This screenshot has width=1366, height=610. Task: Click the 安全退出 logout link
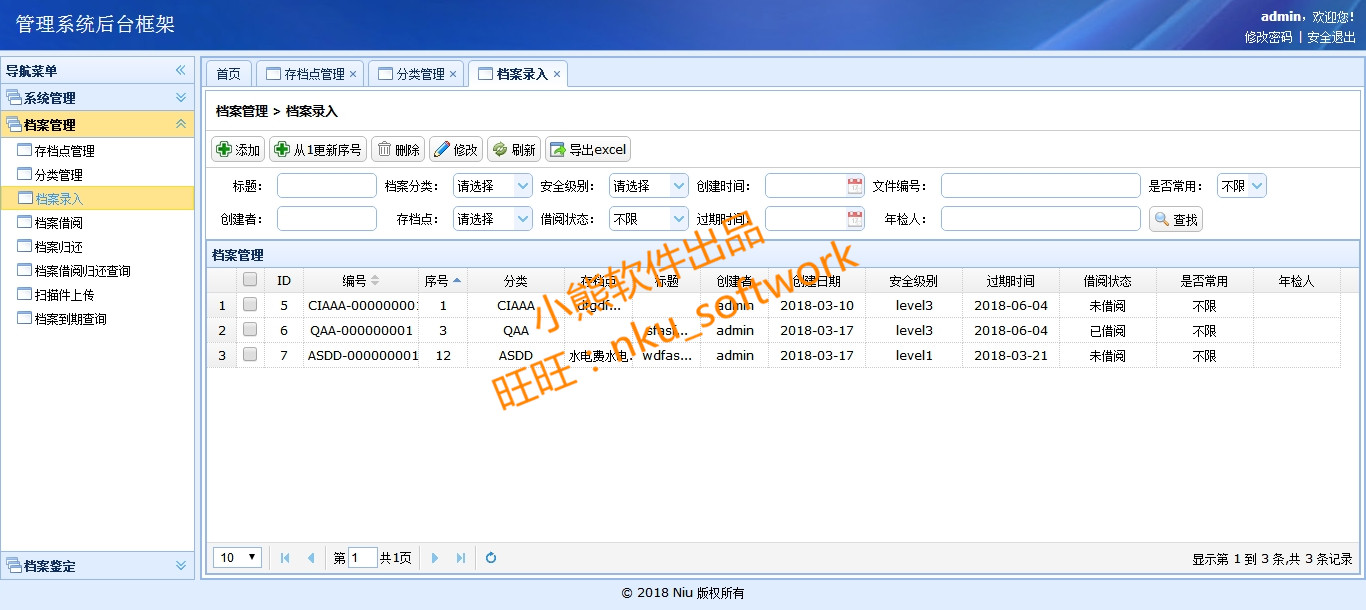1331,37
